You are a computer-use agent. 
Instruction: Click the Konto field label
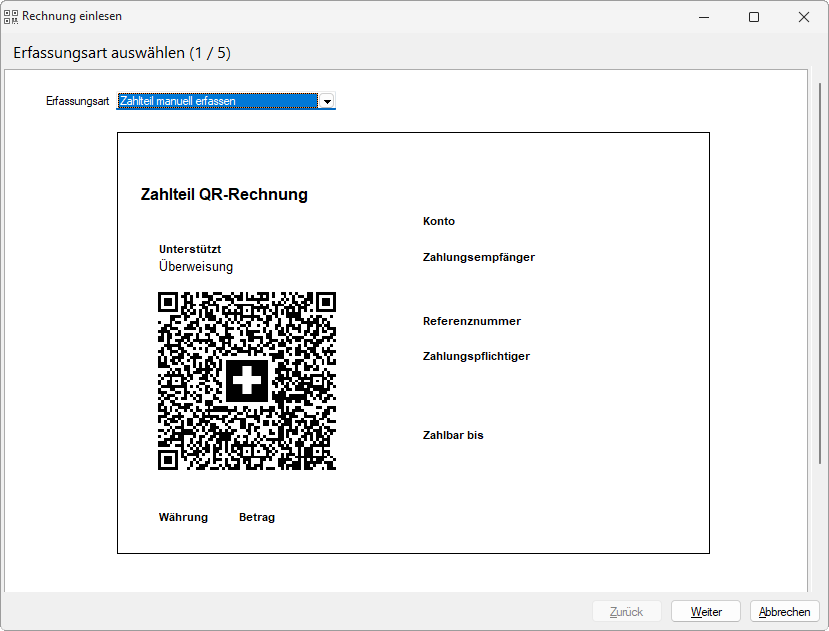pyautogui.click(x=439, y=222)
